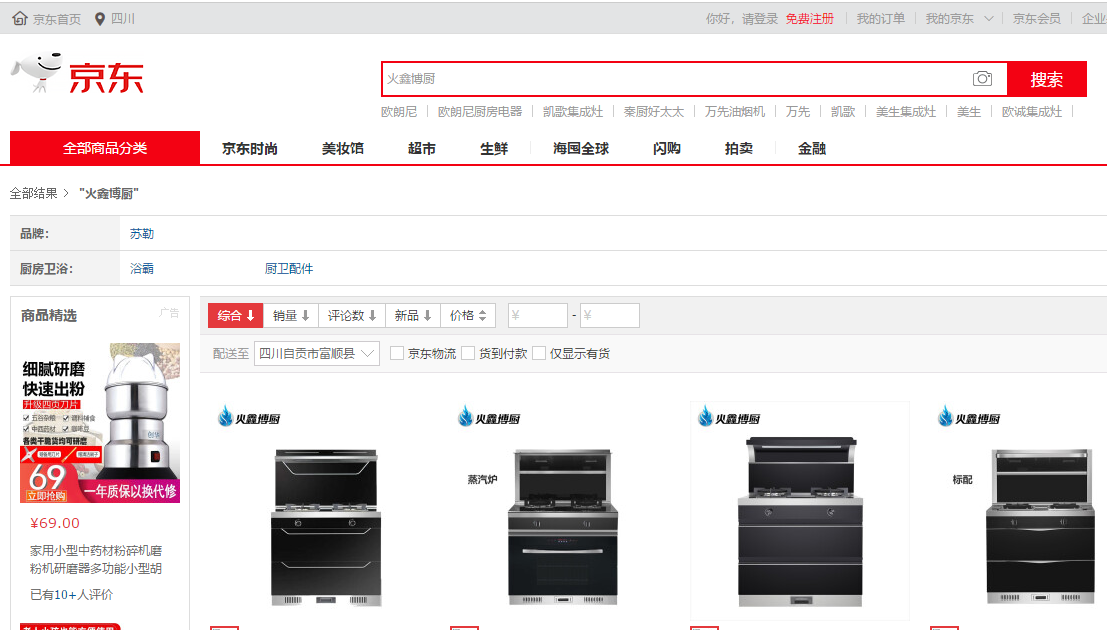Enable the 京东物流 checkbox

pyautogui.click(x=397, y=353)
